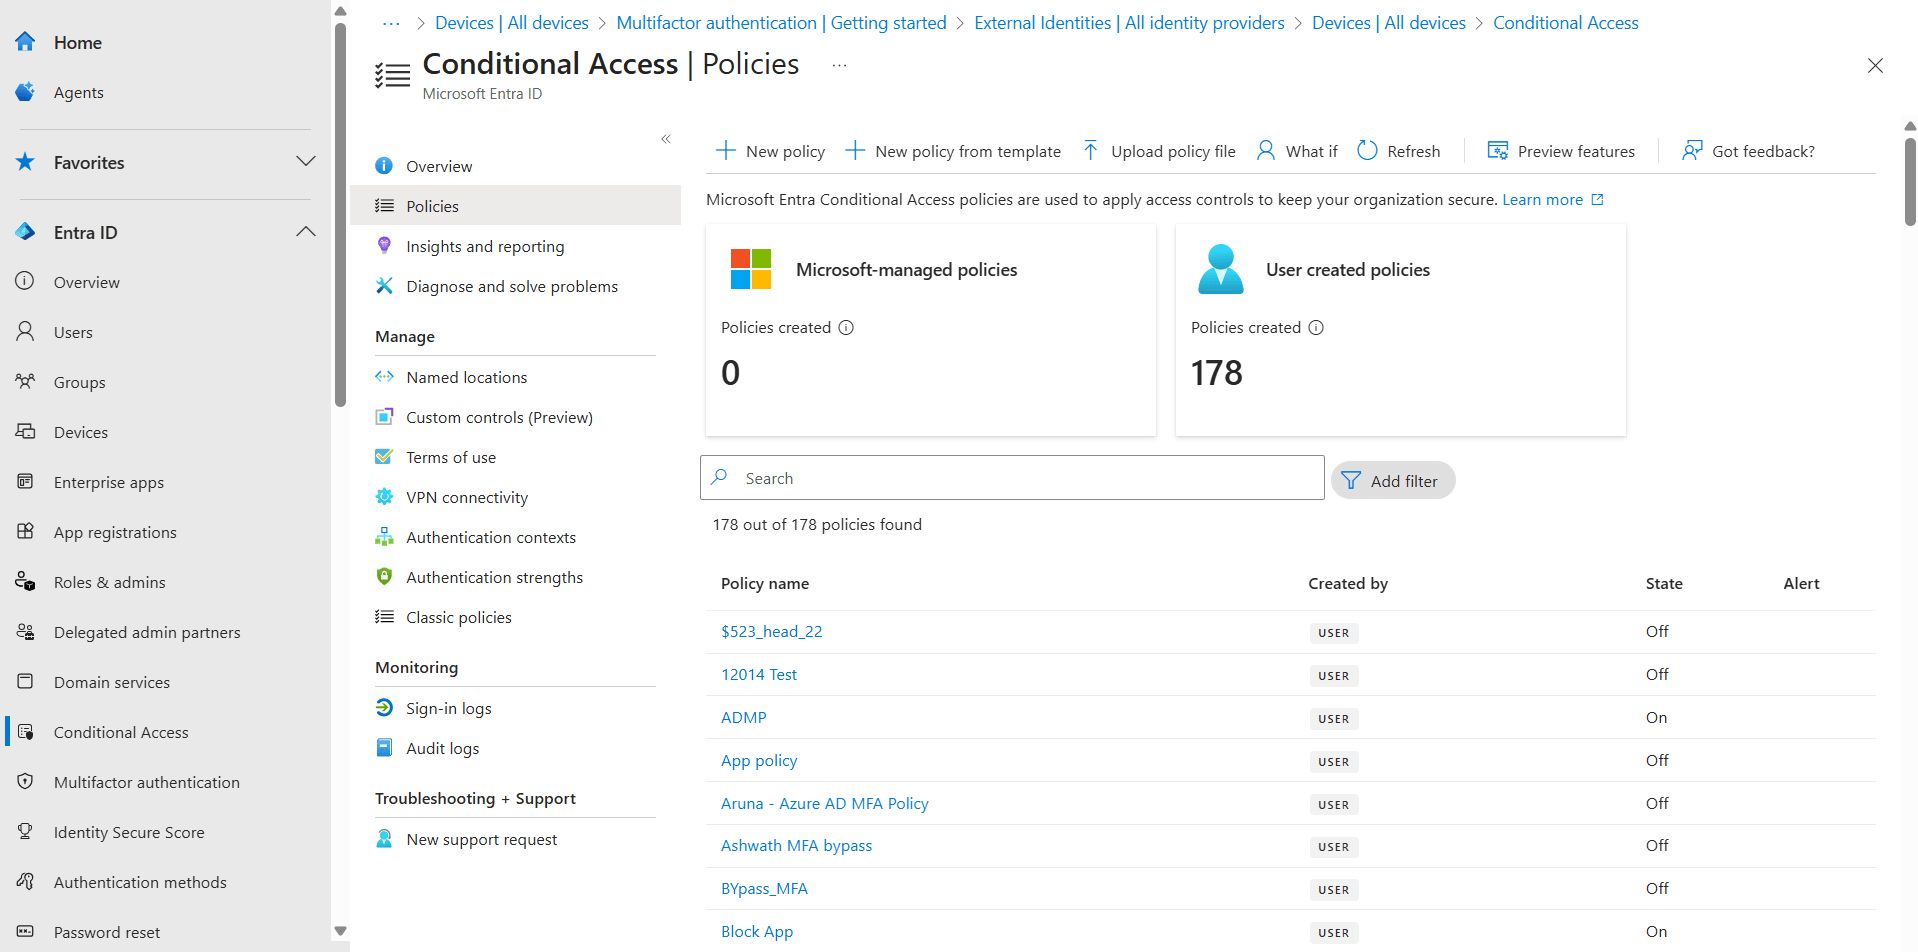This screenshot has width=1918, height=952.
Task: Open the Upload policy file tool
Action: click(x=1089, y=150)
